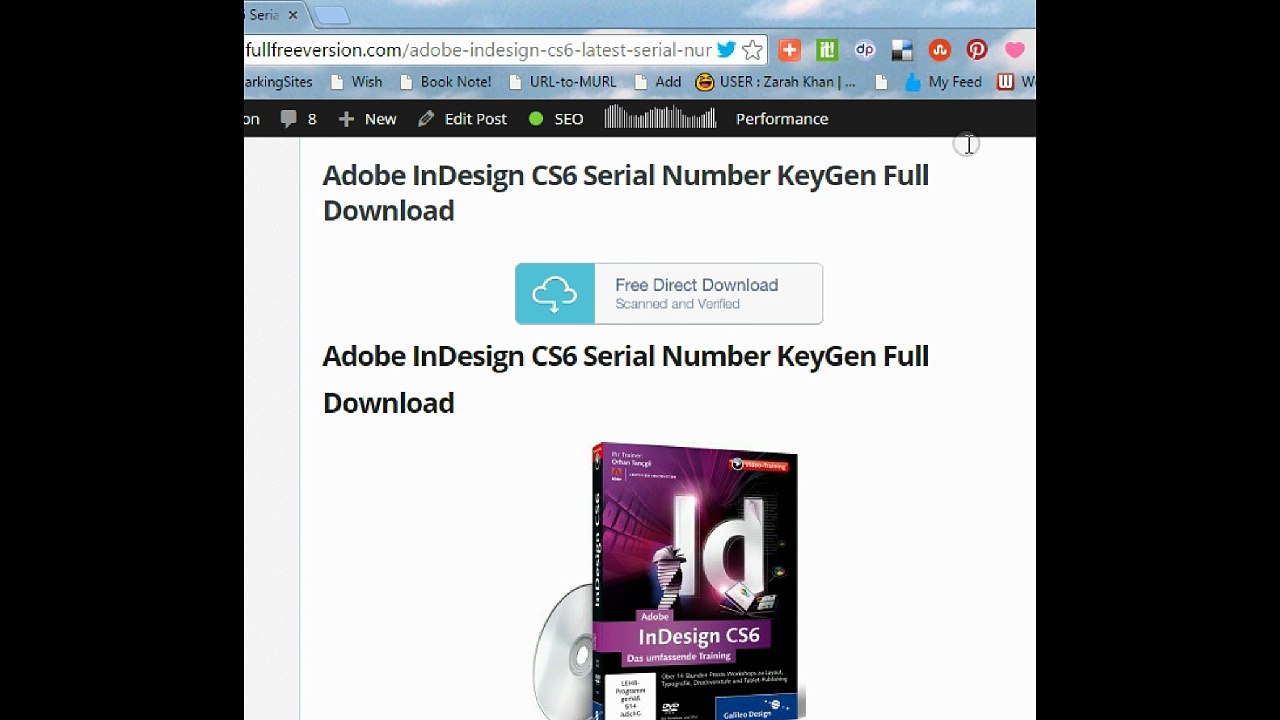Screen dimensions: 1280x720
Task: Open the StumbleUpon extension icon
Action: tap(939, 50)
